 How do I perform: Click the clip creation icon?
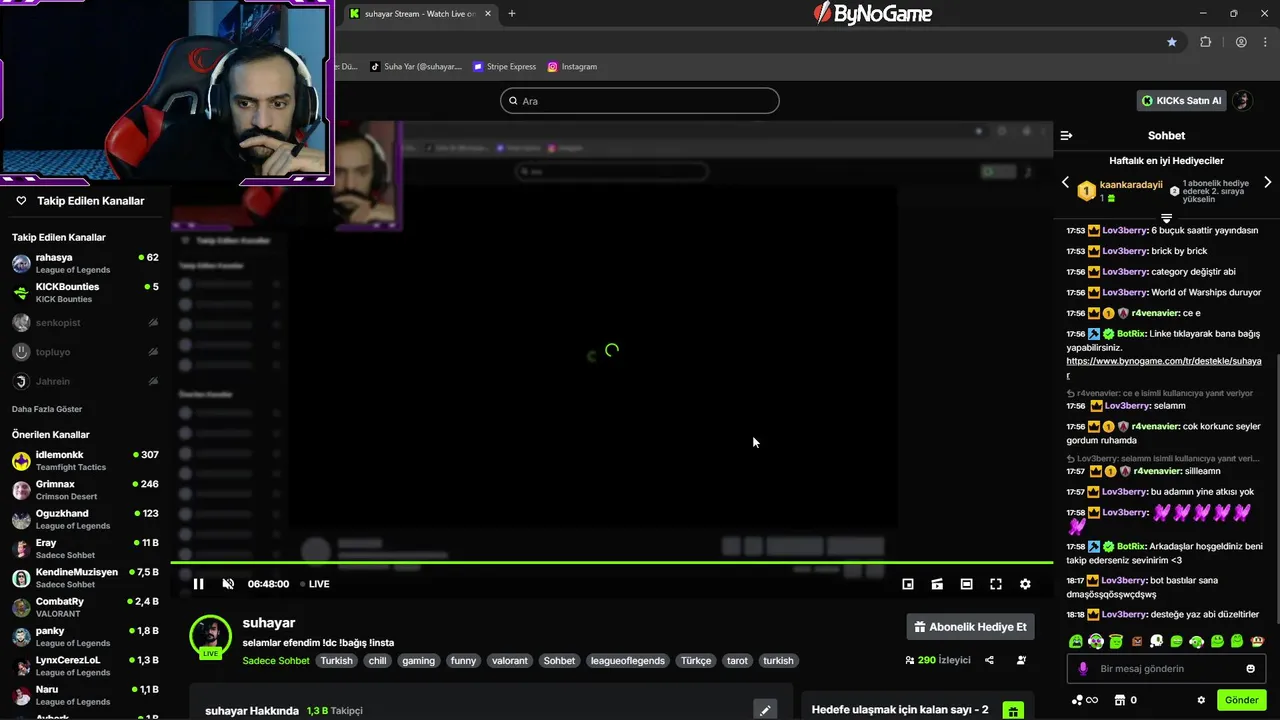click(937, 584)
